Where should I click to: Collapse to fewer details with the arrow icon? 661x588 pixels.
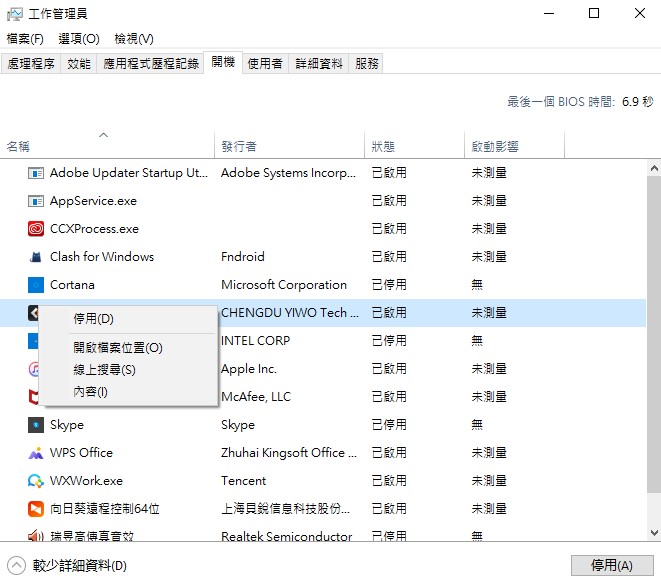(x=16, y=566)
